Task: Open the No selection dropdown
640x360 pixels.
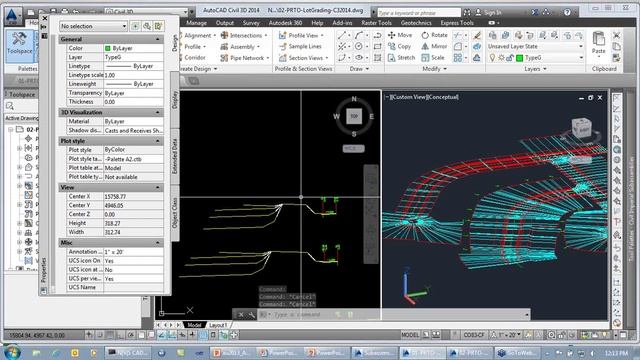Action: tap(93, 27)
